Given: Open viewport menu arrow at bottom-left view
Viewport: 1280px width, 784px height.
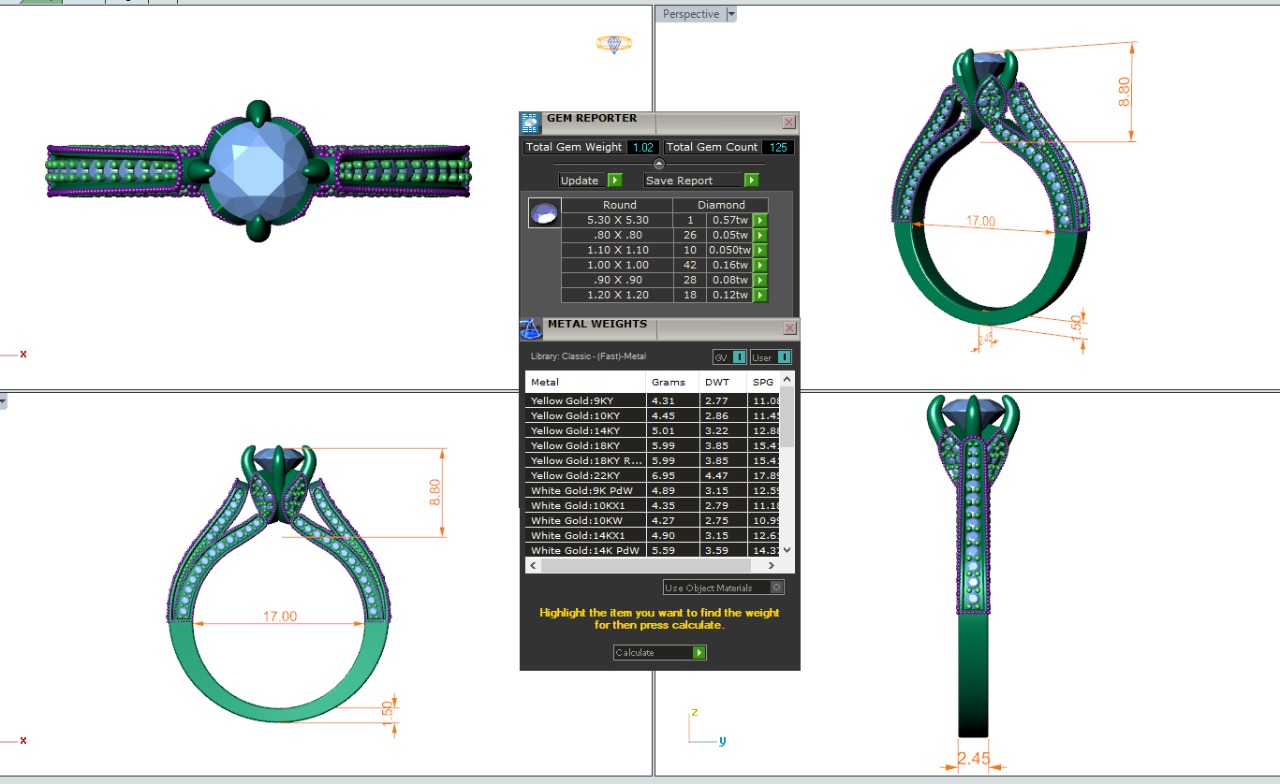Looking at the screenshot, I should coord(3,402).
